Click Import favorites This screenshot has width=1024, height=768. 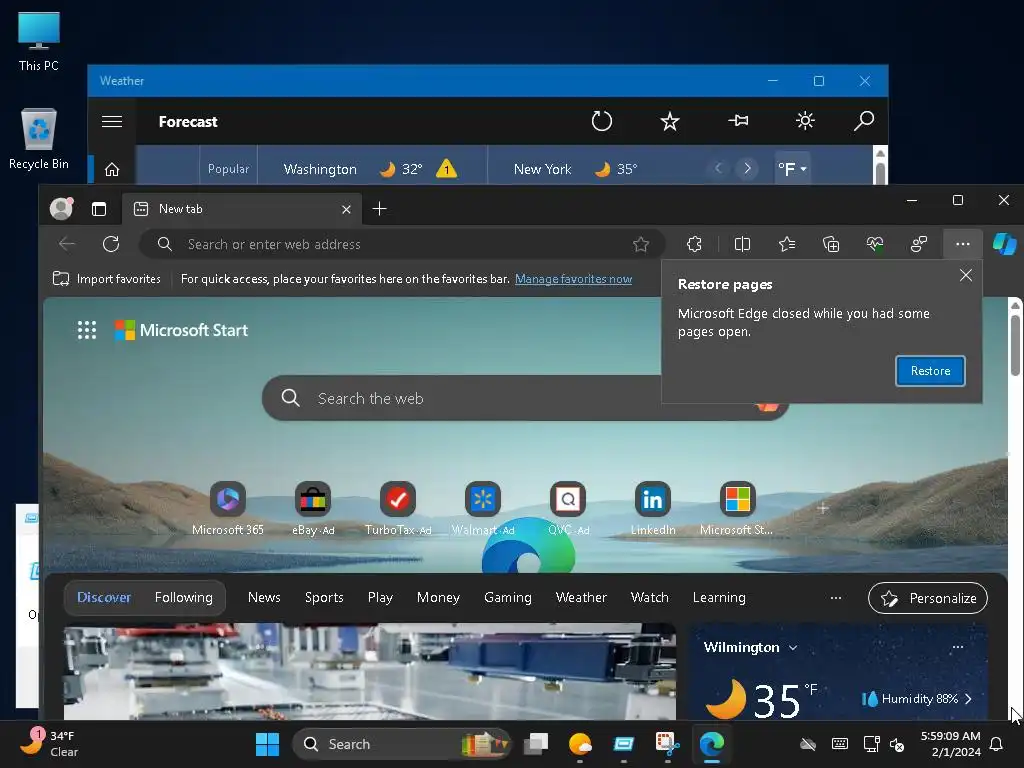click(x=106, y=279)
